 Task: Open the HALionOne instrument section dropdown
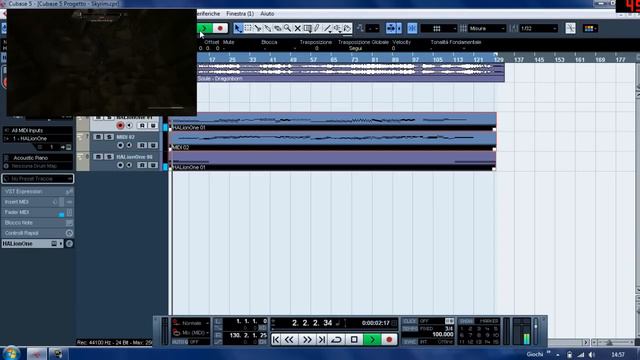coord(33,244)
